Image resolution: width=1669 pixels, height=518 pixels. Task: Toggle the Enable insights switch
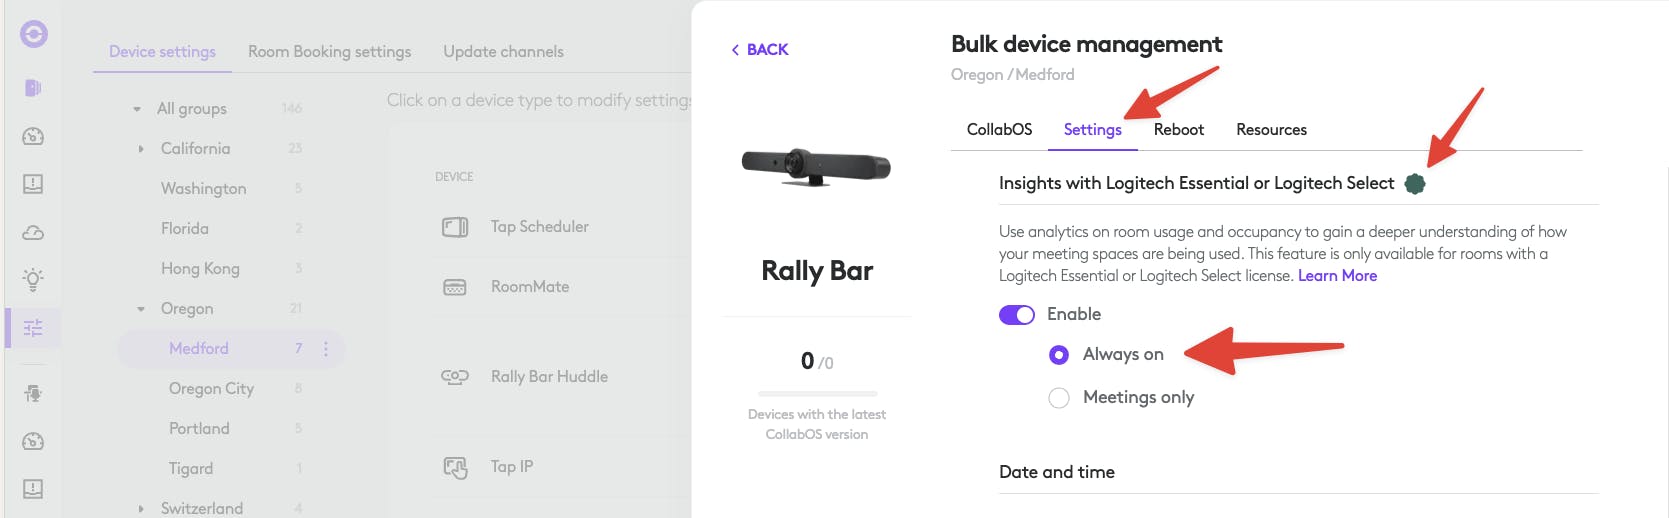1017,315
